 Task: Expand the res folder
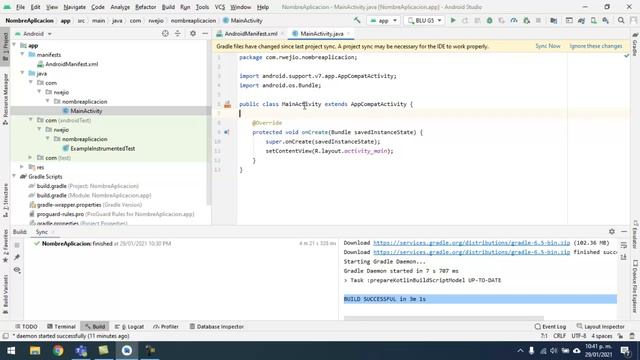[22, 167]
